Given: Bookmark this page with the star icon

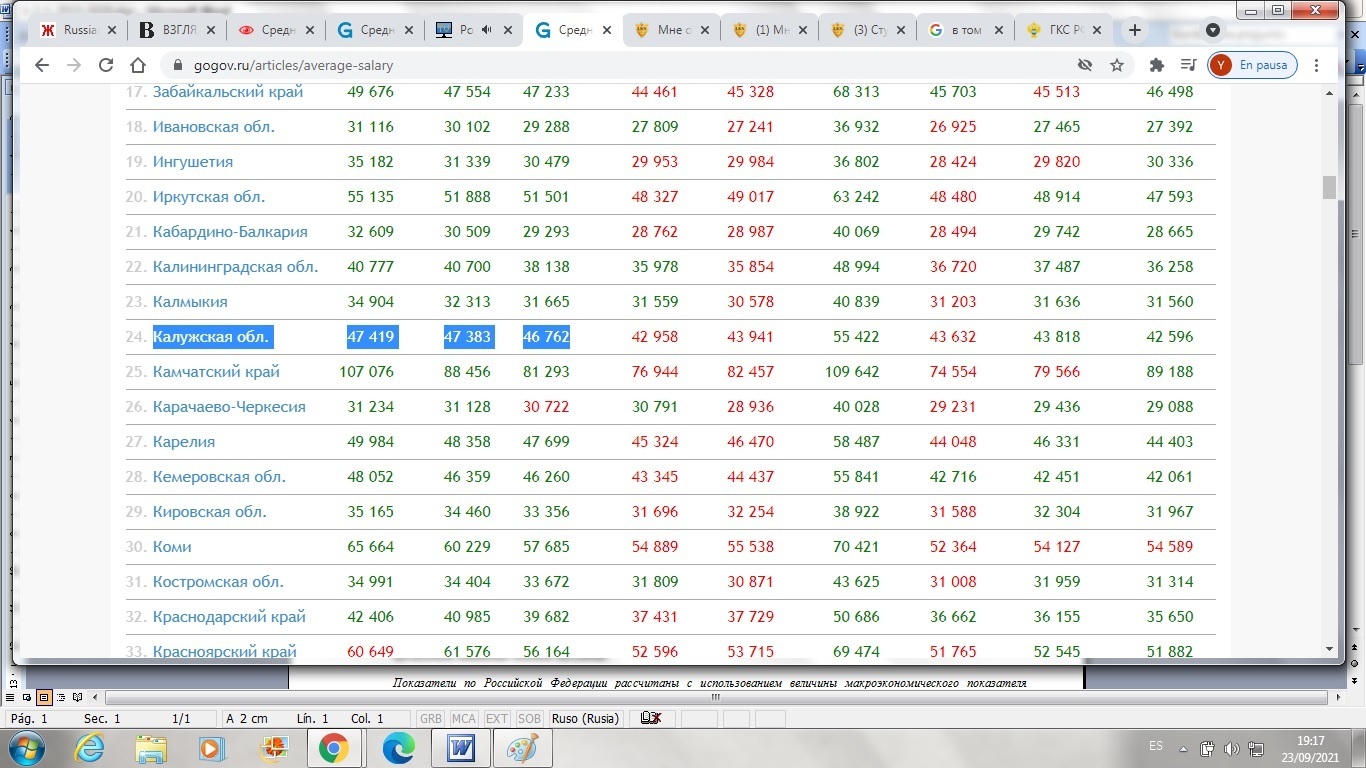Looking at the screenshot, I should coord(1117,66).
